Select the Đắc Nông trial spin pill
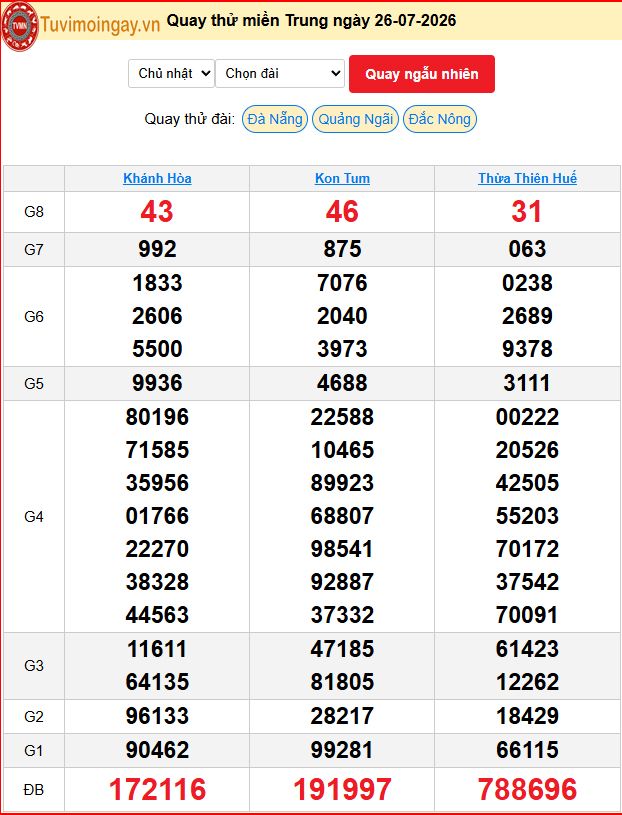Image resolution: width=622 pixels, height=815 pixels. click(440, 119)
